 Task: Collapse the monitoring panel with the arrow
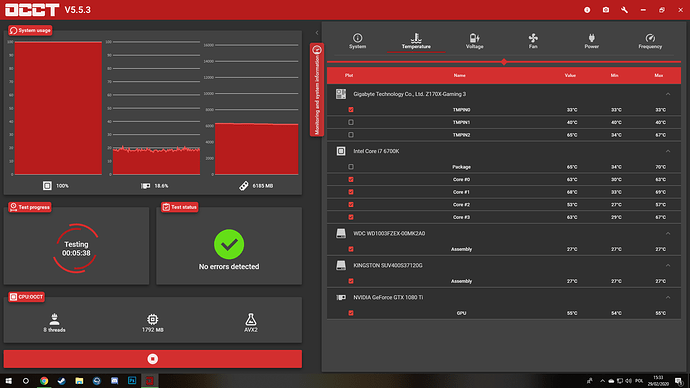[x=317, y=33]
